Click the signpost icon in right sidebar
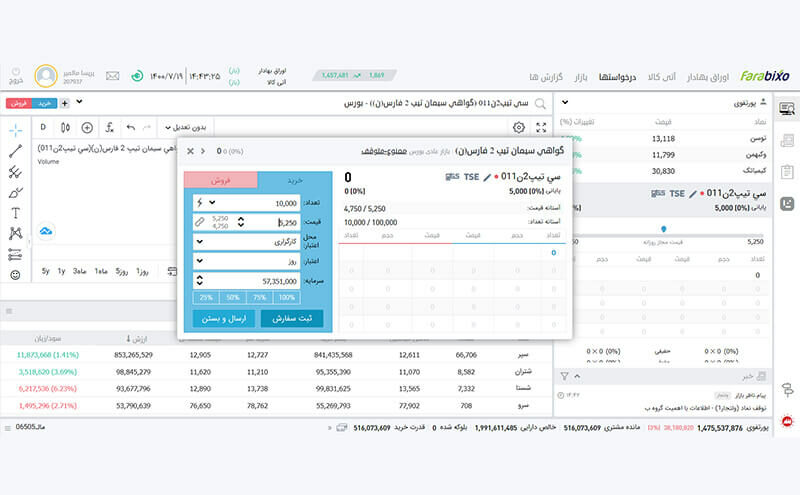The width and height of the screenshot is (800, 495). 787,390
